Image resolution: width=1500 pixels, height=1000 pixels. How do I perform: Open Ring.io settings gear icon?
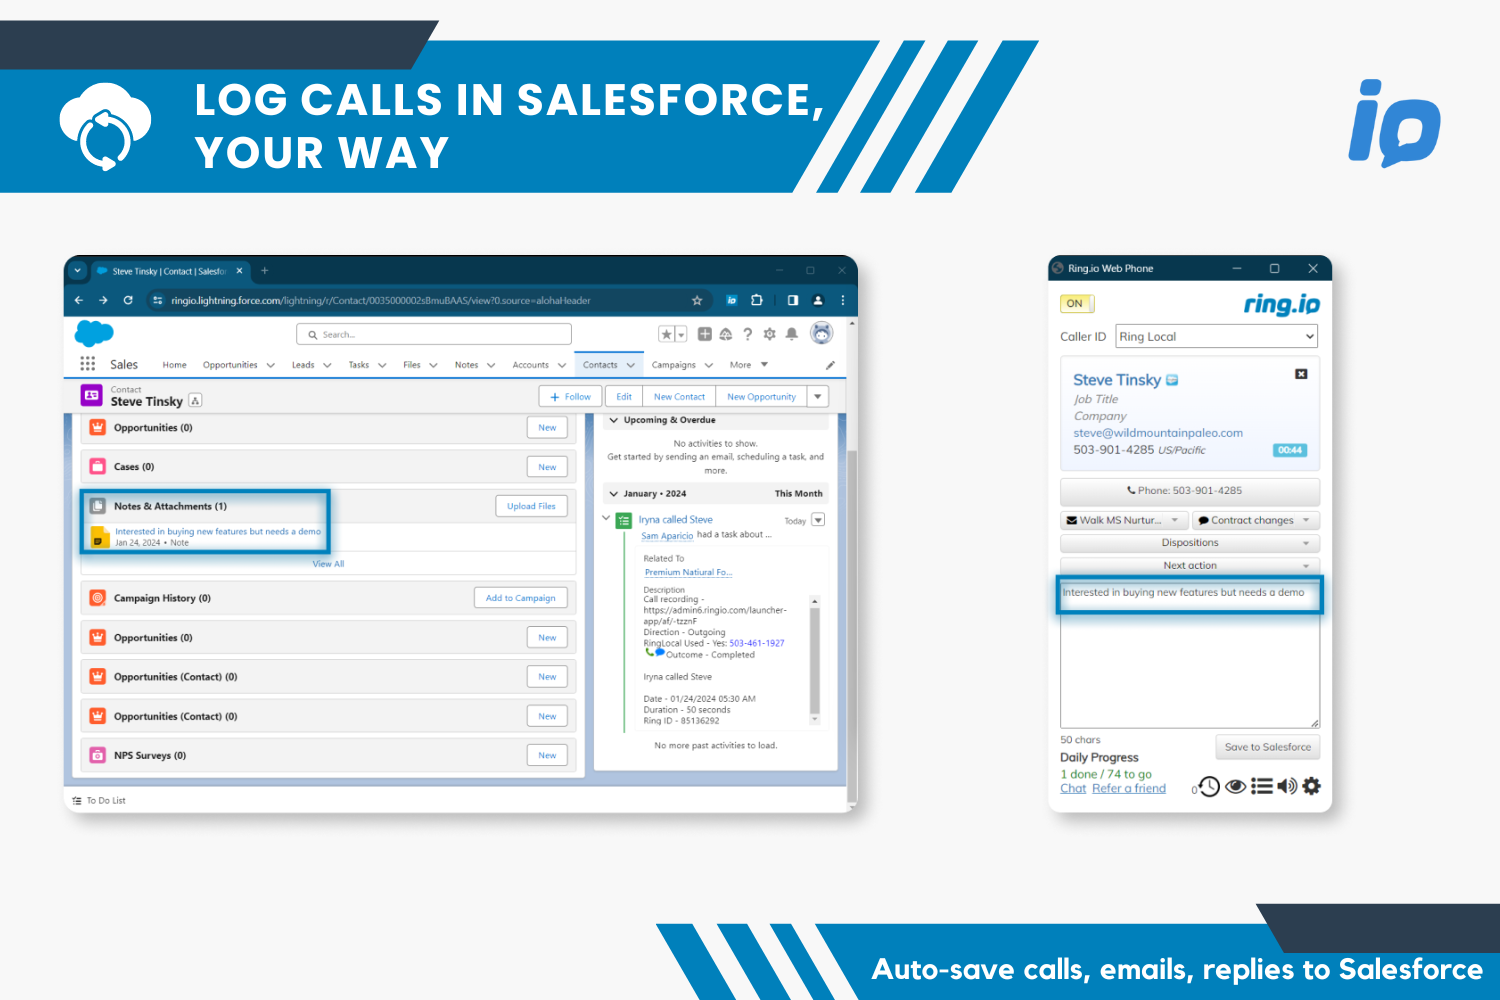(x=1311, y=786)
